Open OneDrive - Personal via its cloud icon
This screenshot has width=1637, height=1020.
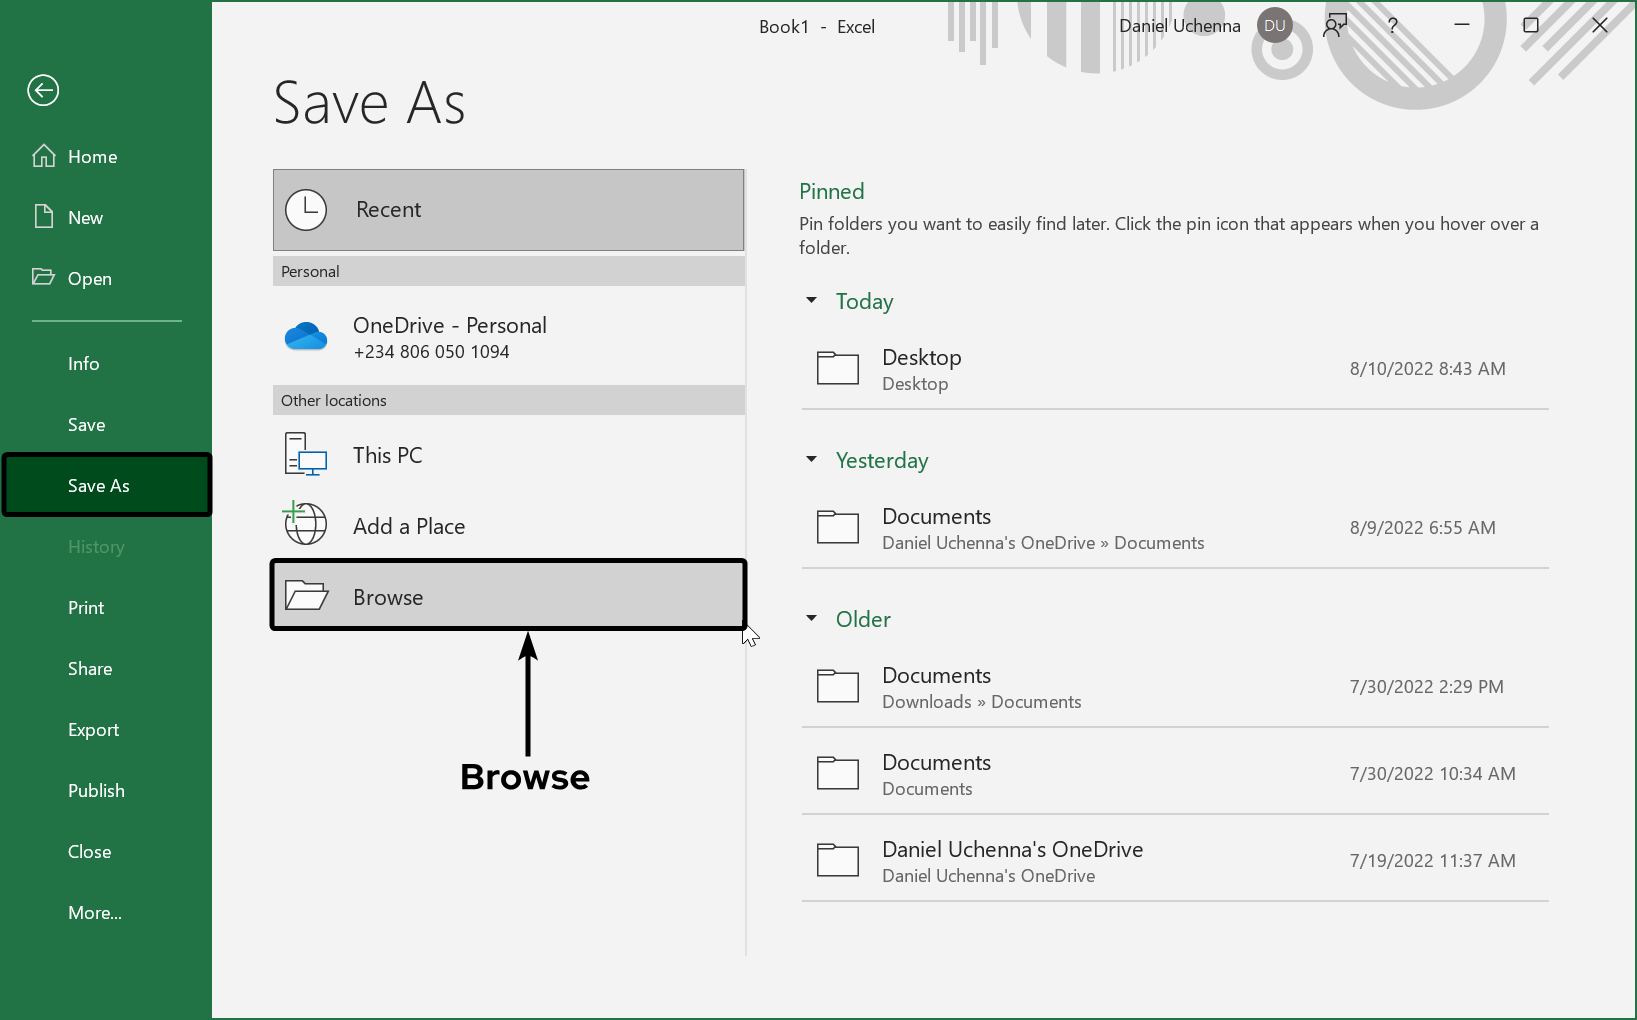coord(305,336)
